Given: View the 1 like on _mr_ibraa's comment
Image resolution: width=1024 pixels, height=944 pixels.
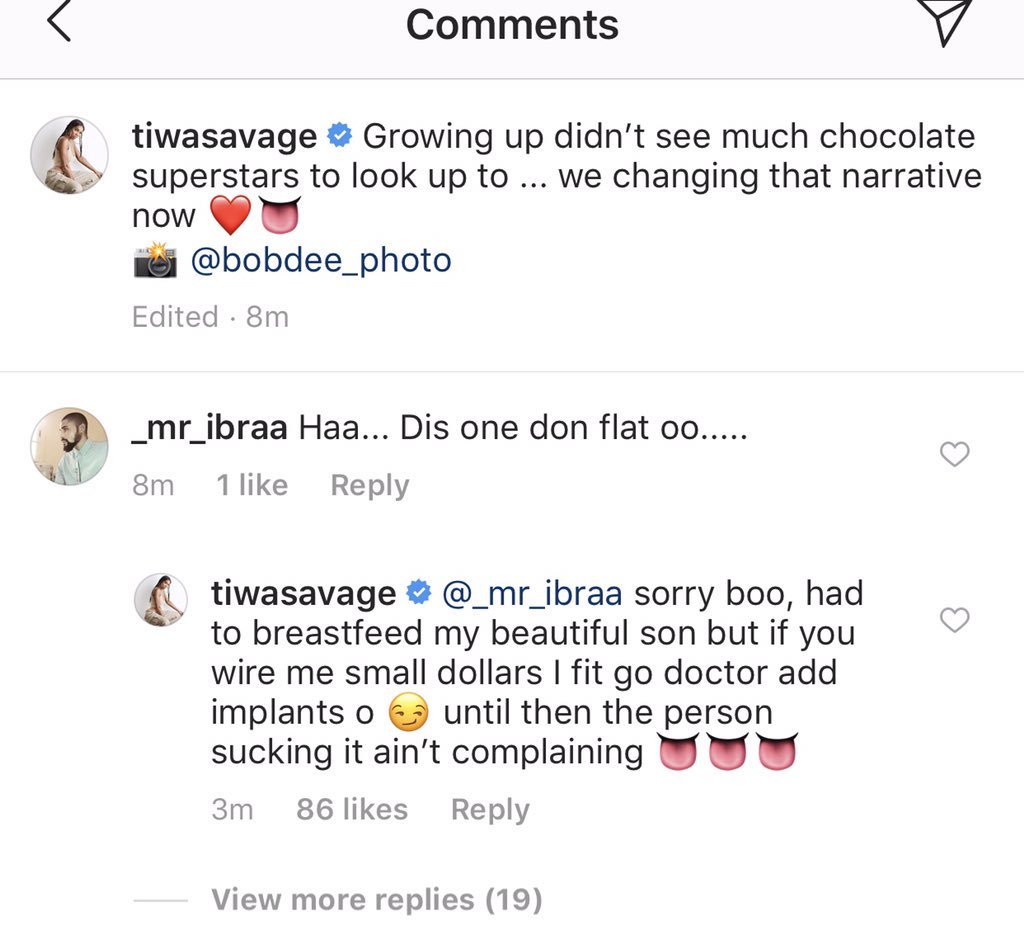Looking at the screenshot, I should click(x=252, y=486).
